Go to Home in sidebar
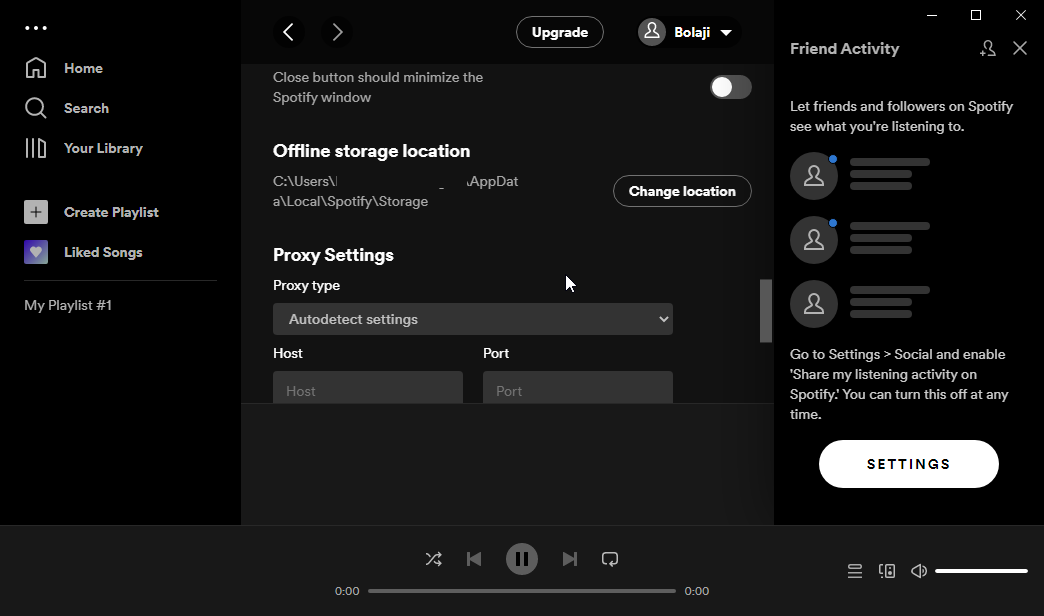Viewport: 1044px width, 616px height. (64, 68)
